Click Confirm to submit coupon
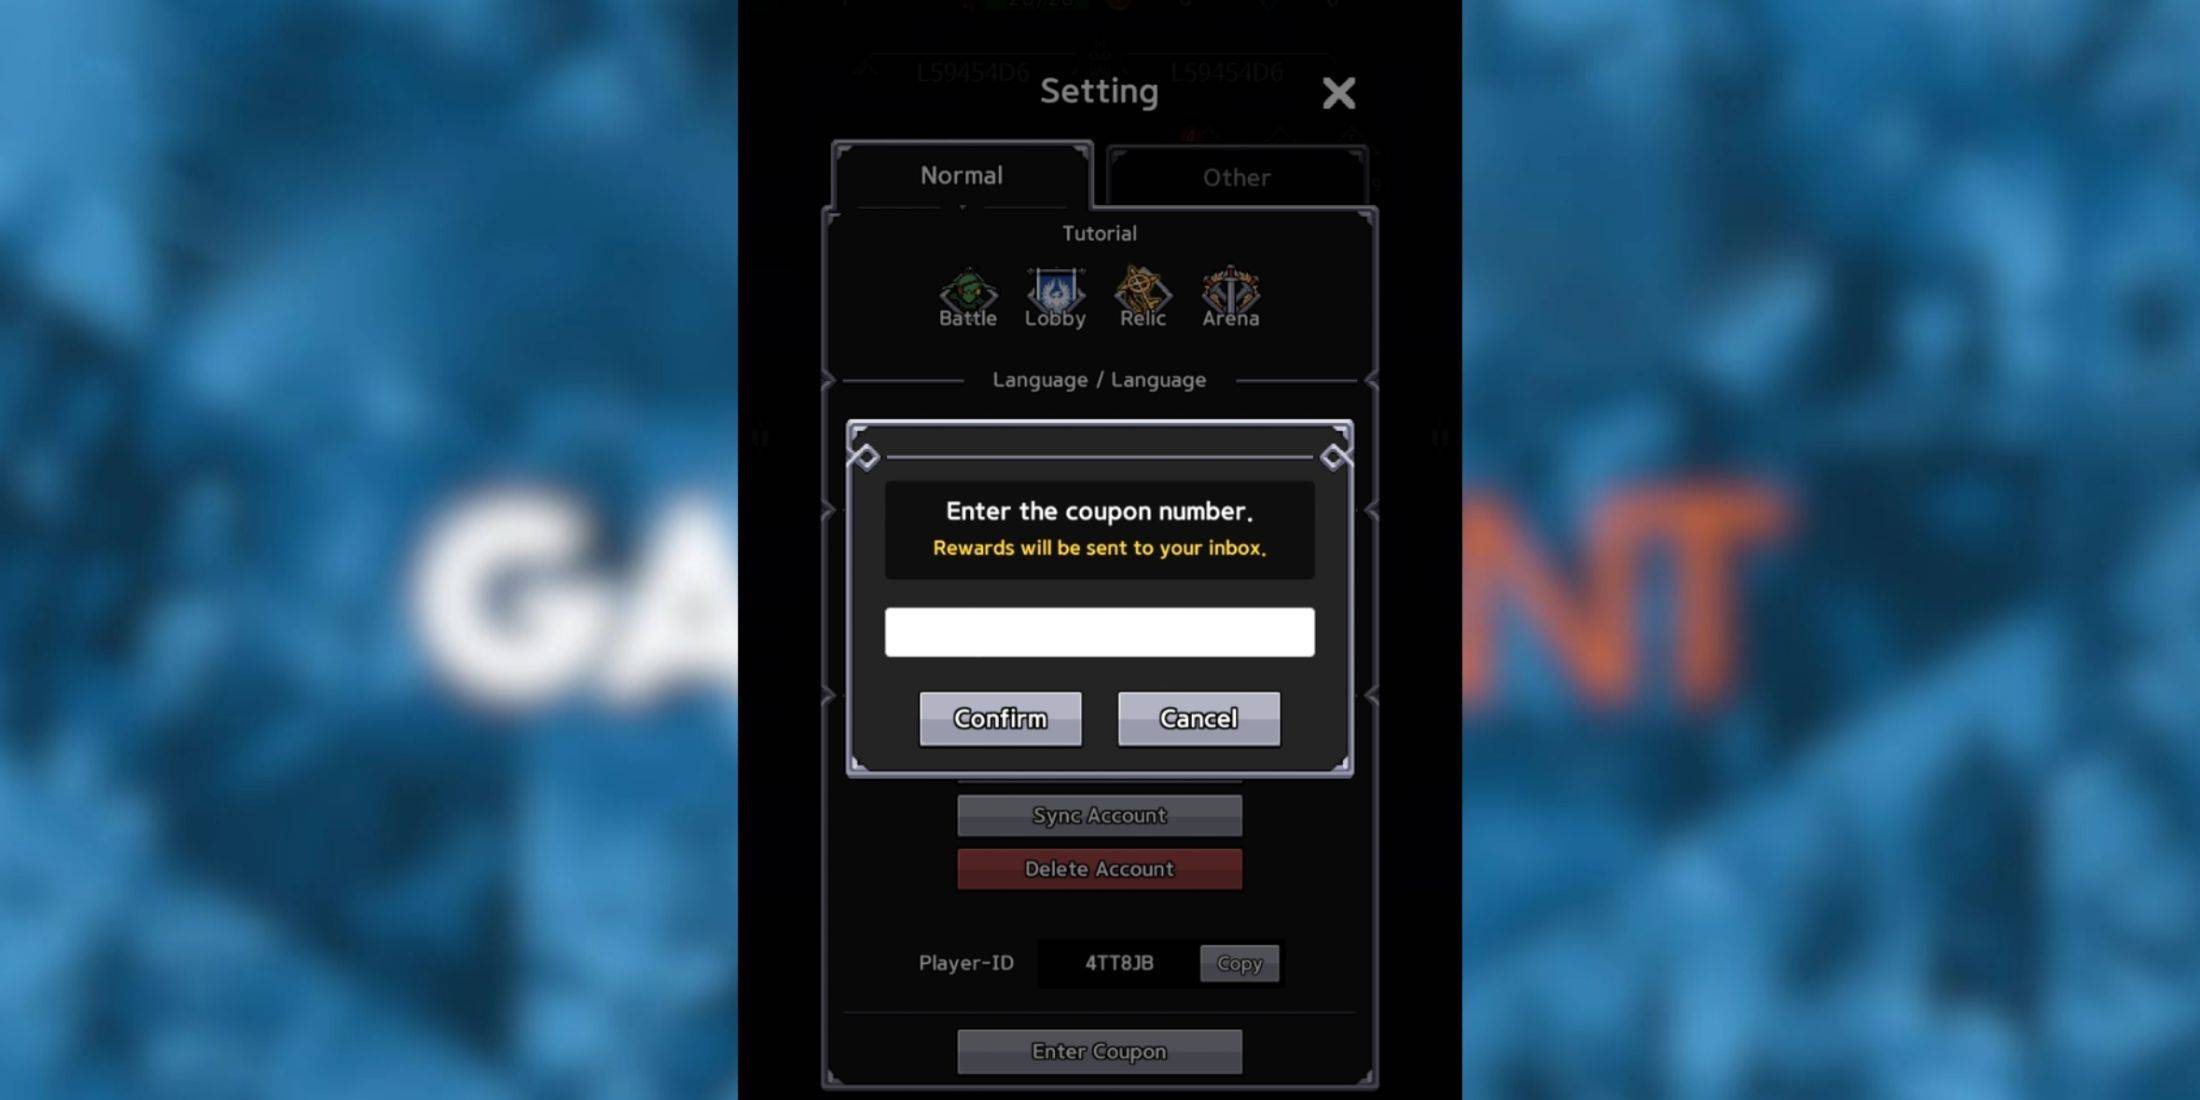The image size is (2200, 1100). pyautogui.click(x=999, y=718)
